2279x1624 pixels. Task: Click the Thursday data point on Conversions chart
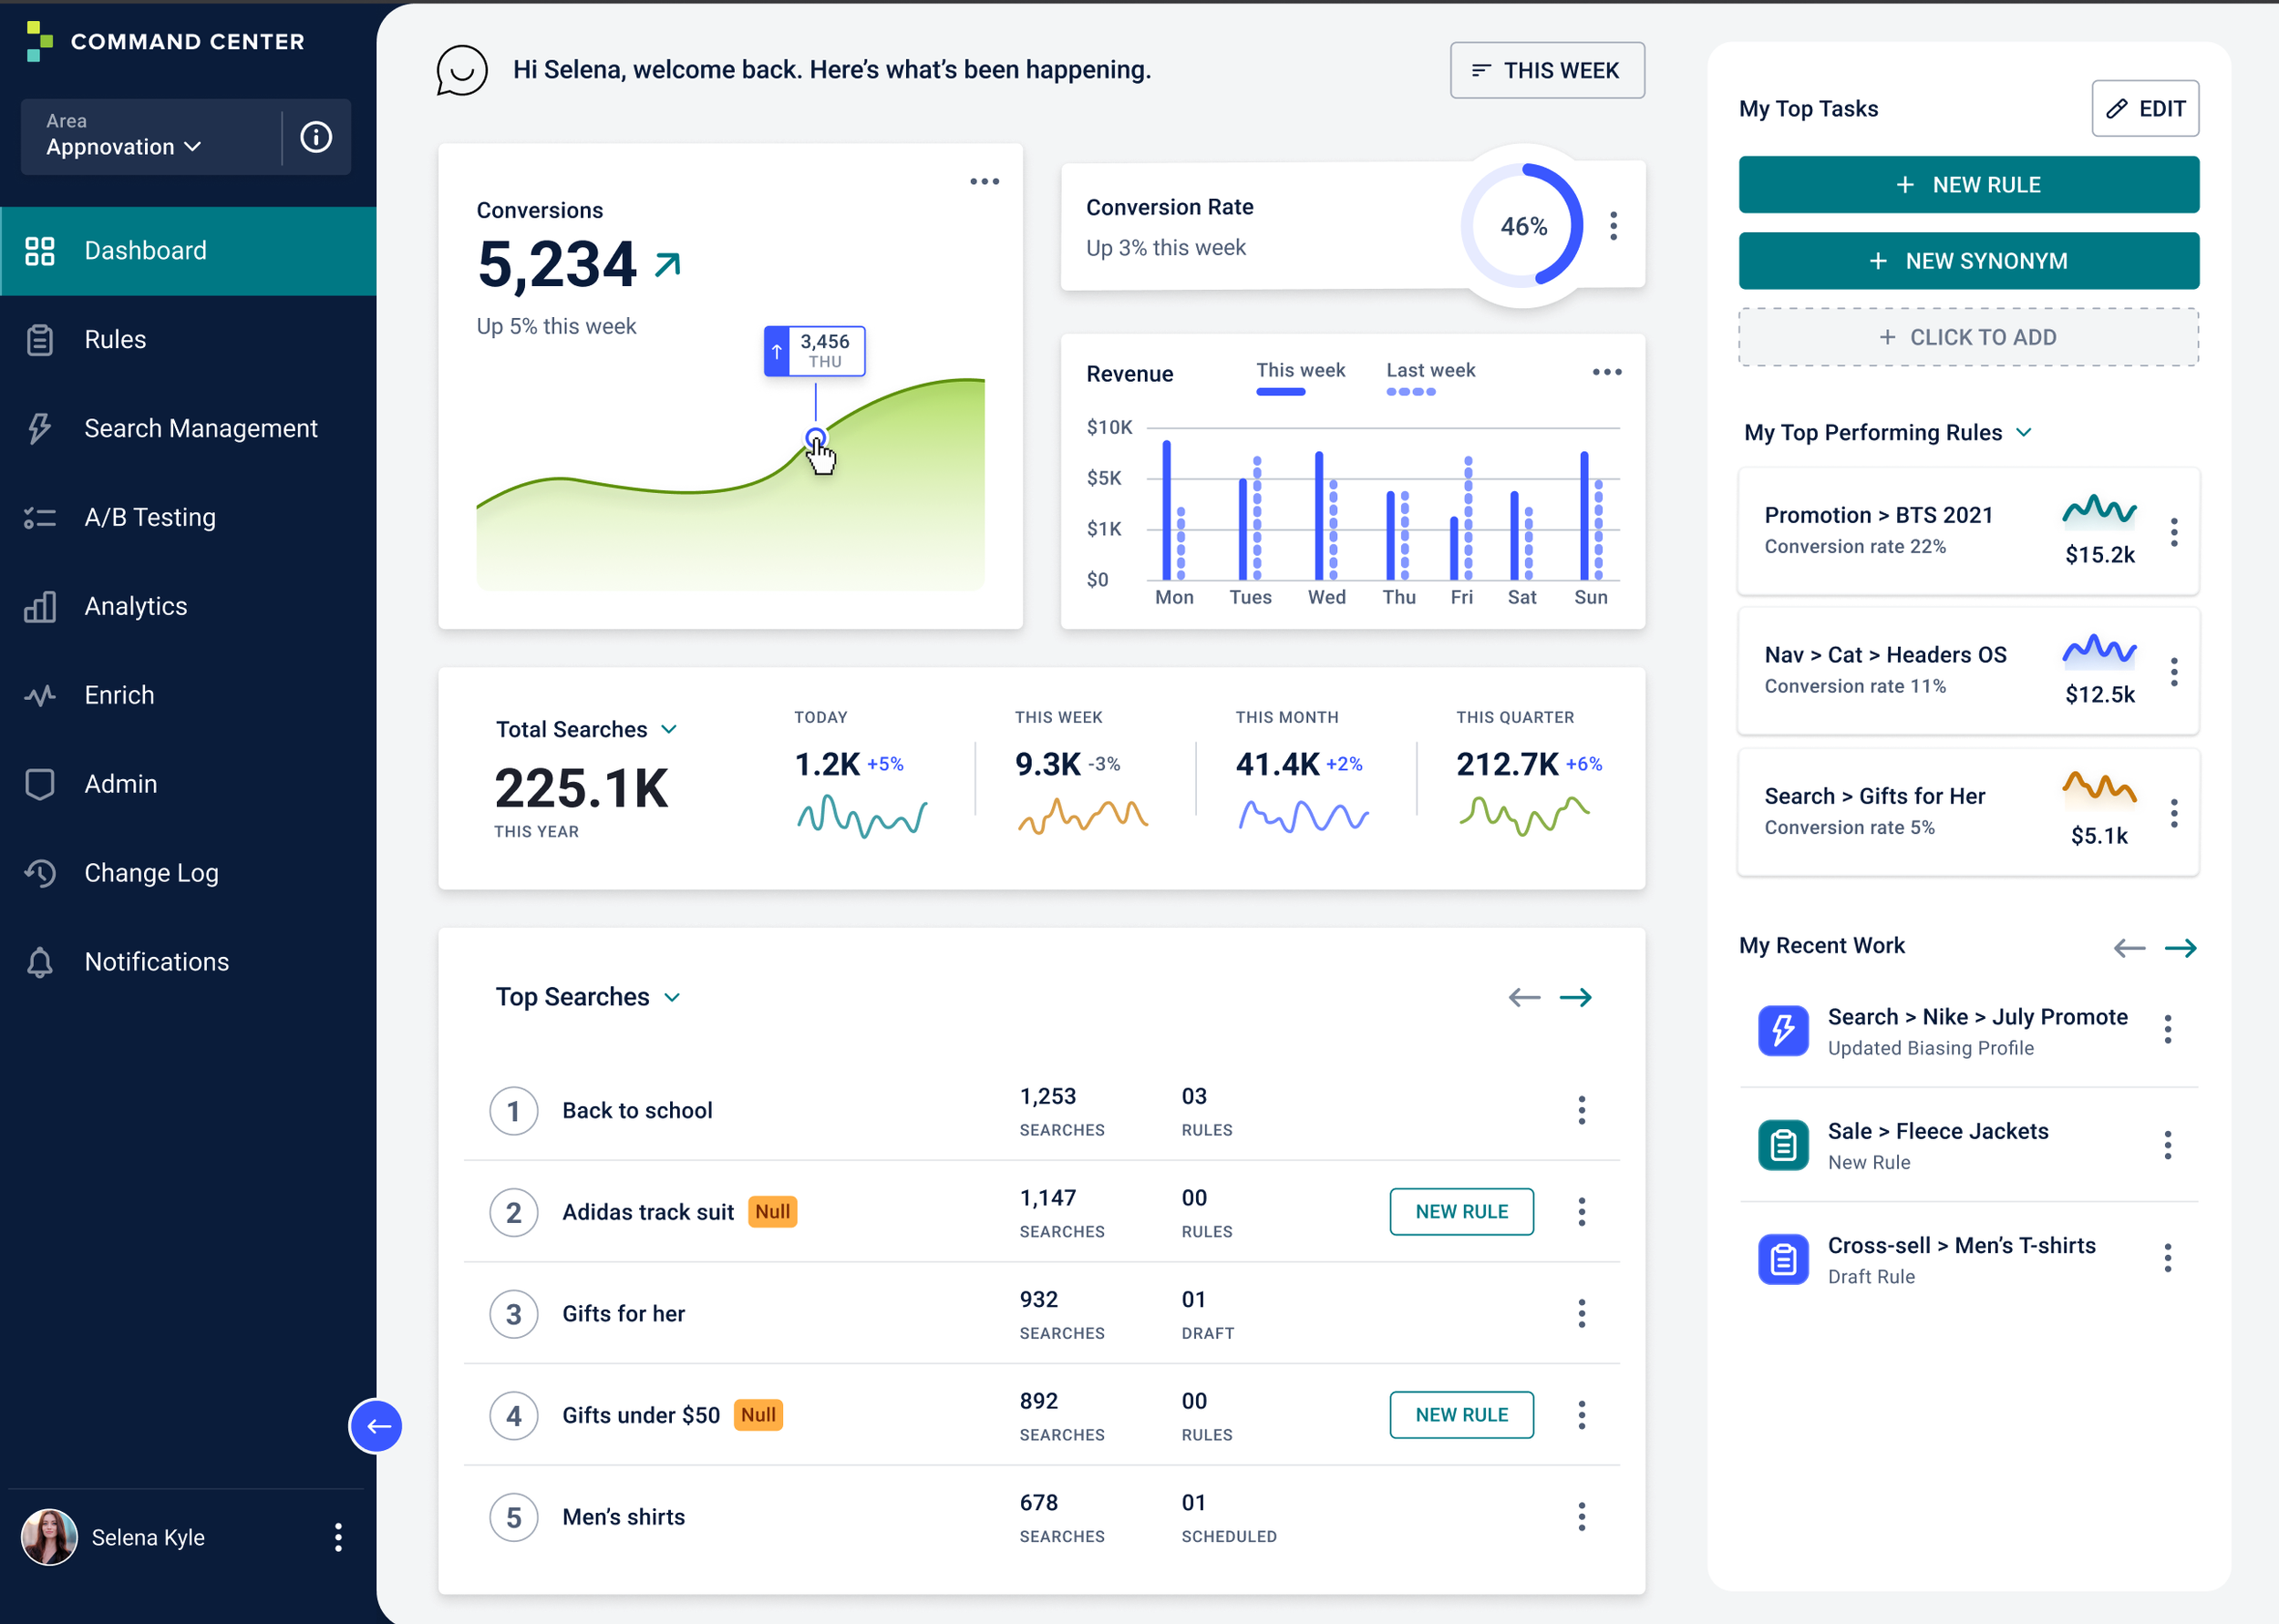[x=815, y=438]
